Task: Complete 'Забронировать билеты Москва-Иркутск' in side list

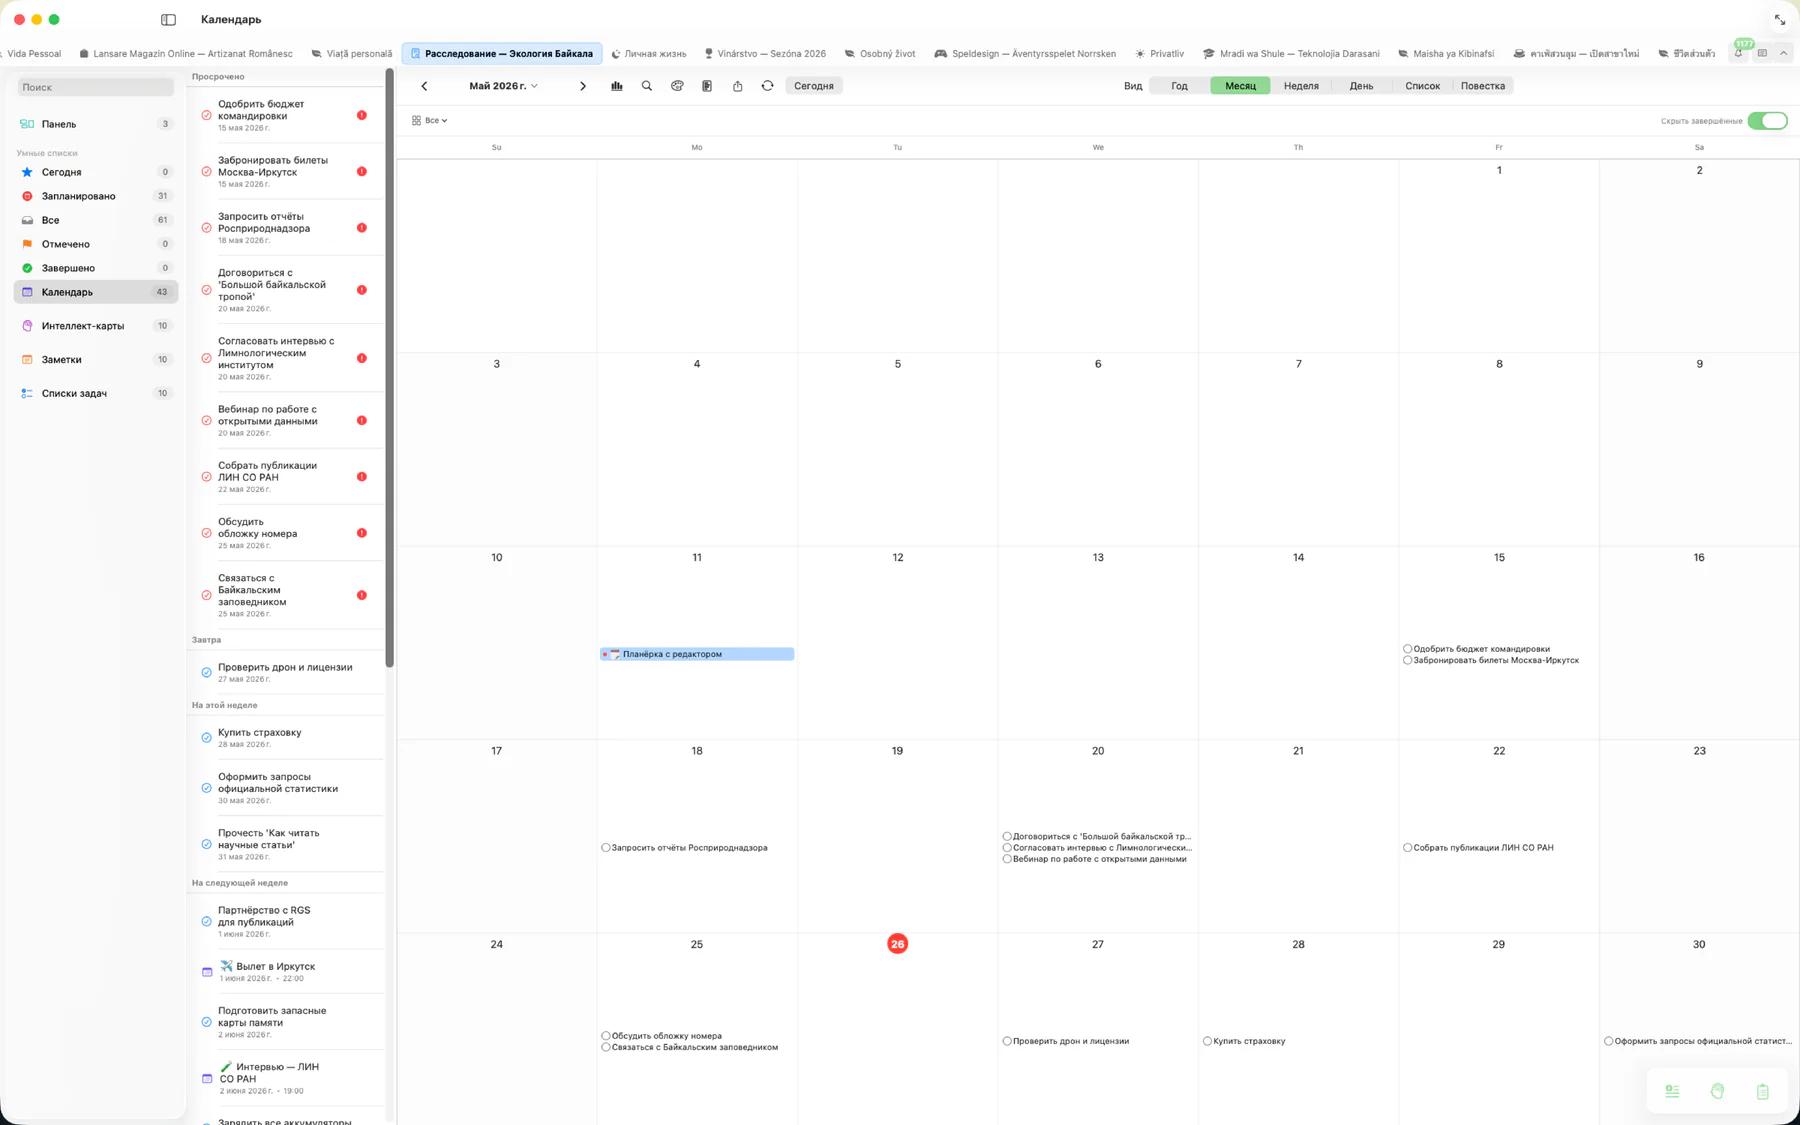Action: click(x=206, y=171)
